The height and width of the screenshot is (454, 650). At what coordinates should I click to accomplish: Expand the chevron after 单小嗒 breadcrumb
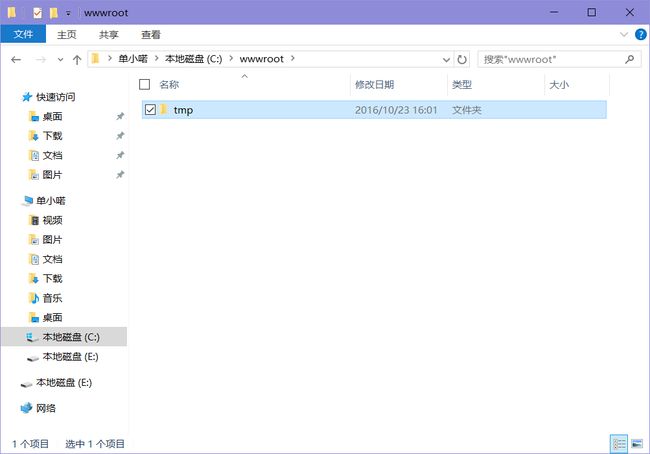[x=157, y=58]
